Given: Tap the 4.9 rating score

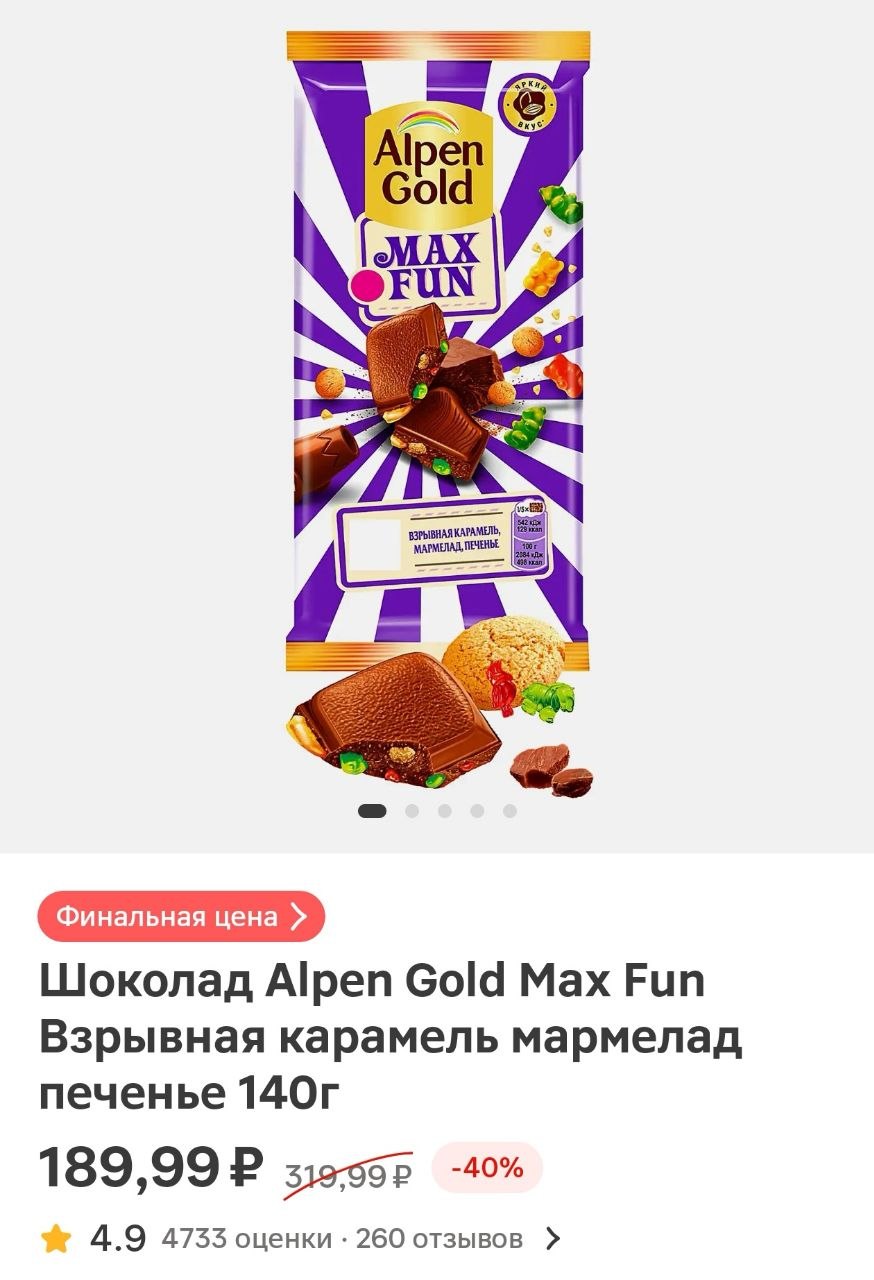Looking at the screenshot, I should point(118,1240).
